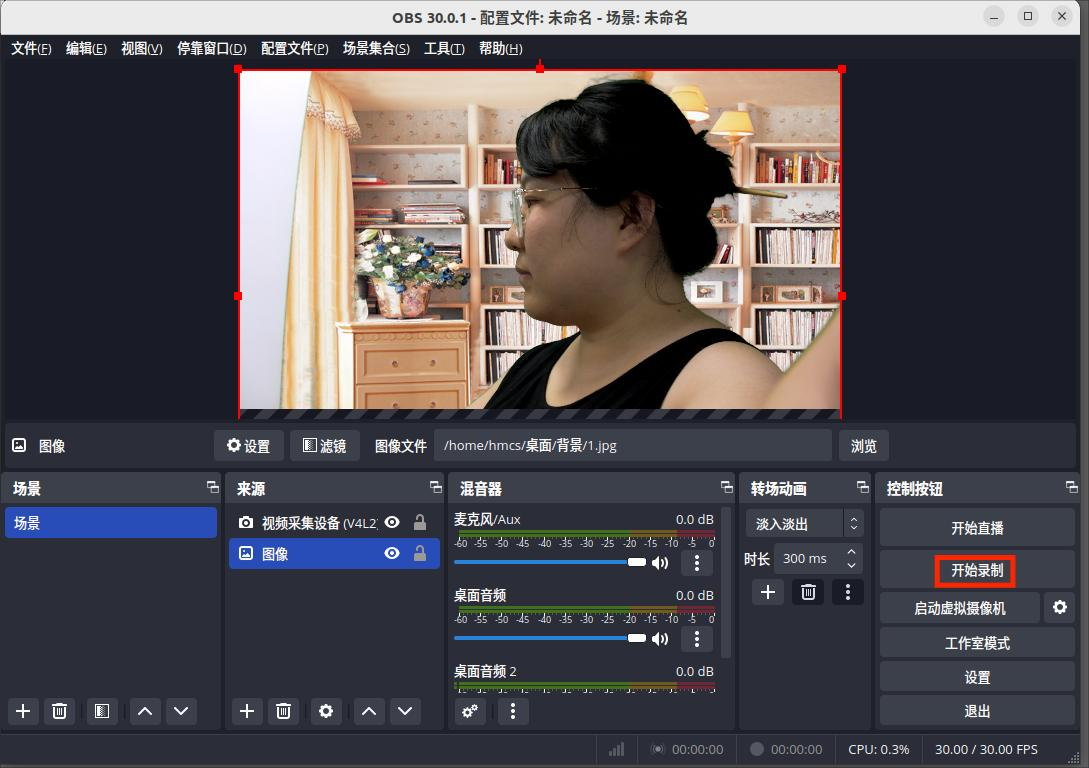The width and height of the screenshot is (1089, 768).
Task: Open source properties gear in 来源 panel
Action: [326, 711]
